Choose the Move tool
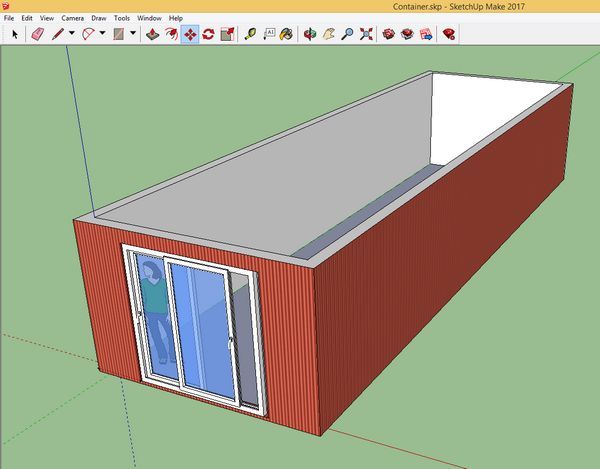 [x=189, y=34]
